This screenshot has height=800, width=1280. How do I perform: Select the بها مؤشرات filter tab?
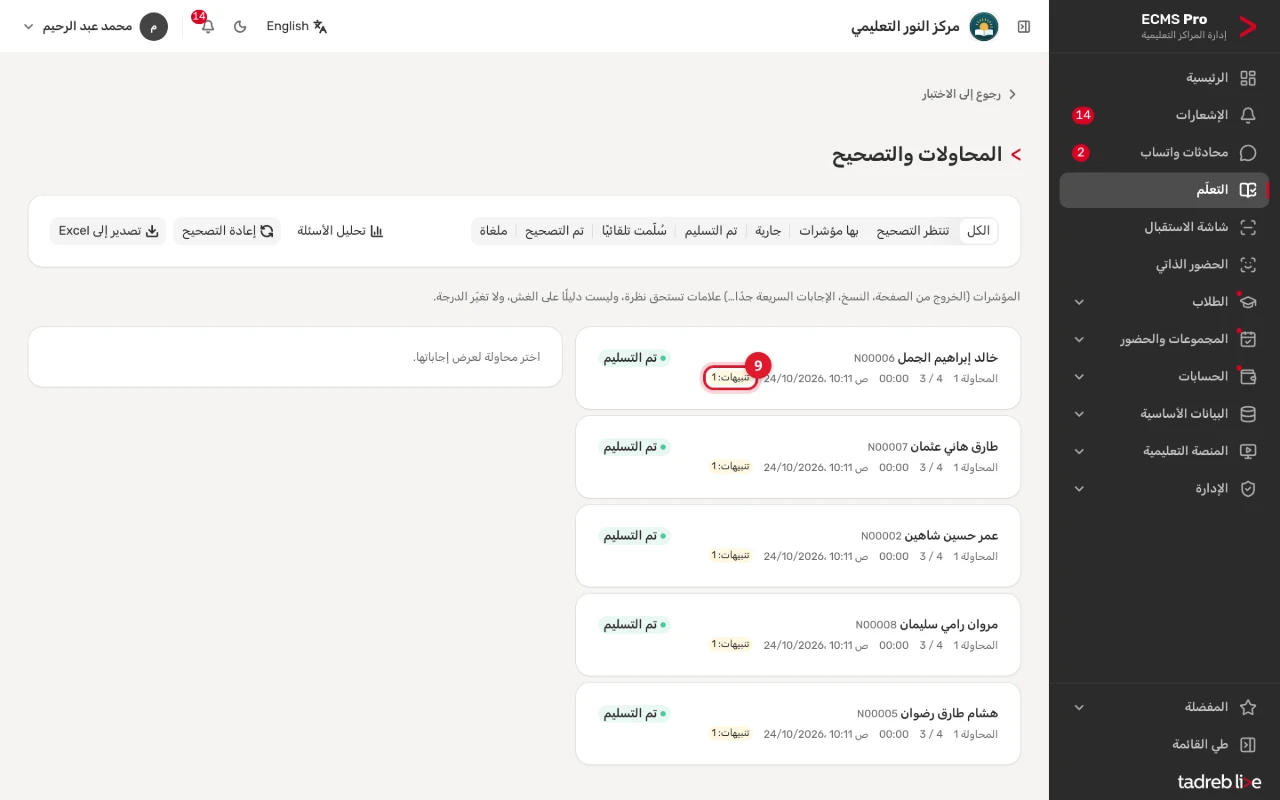pos(829,231)
